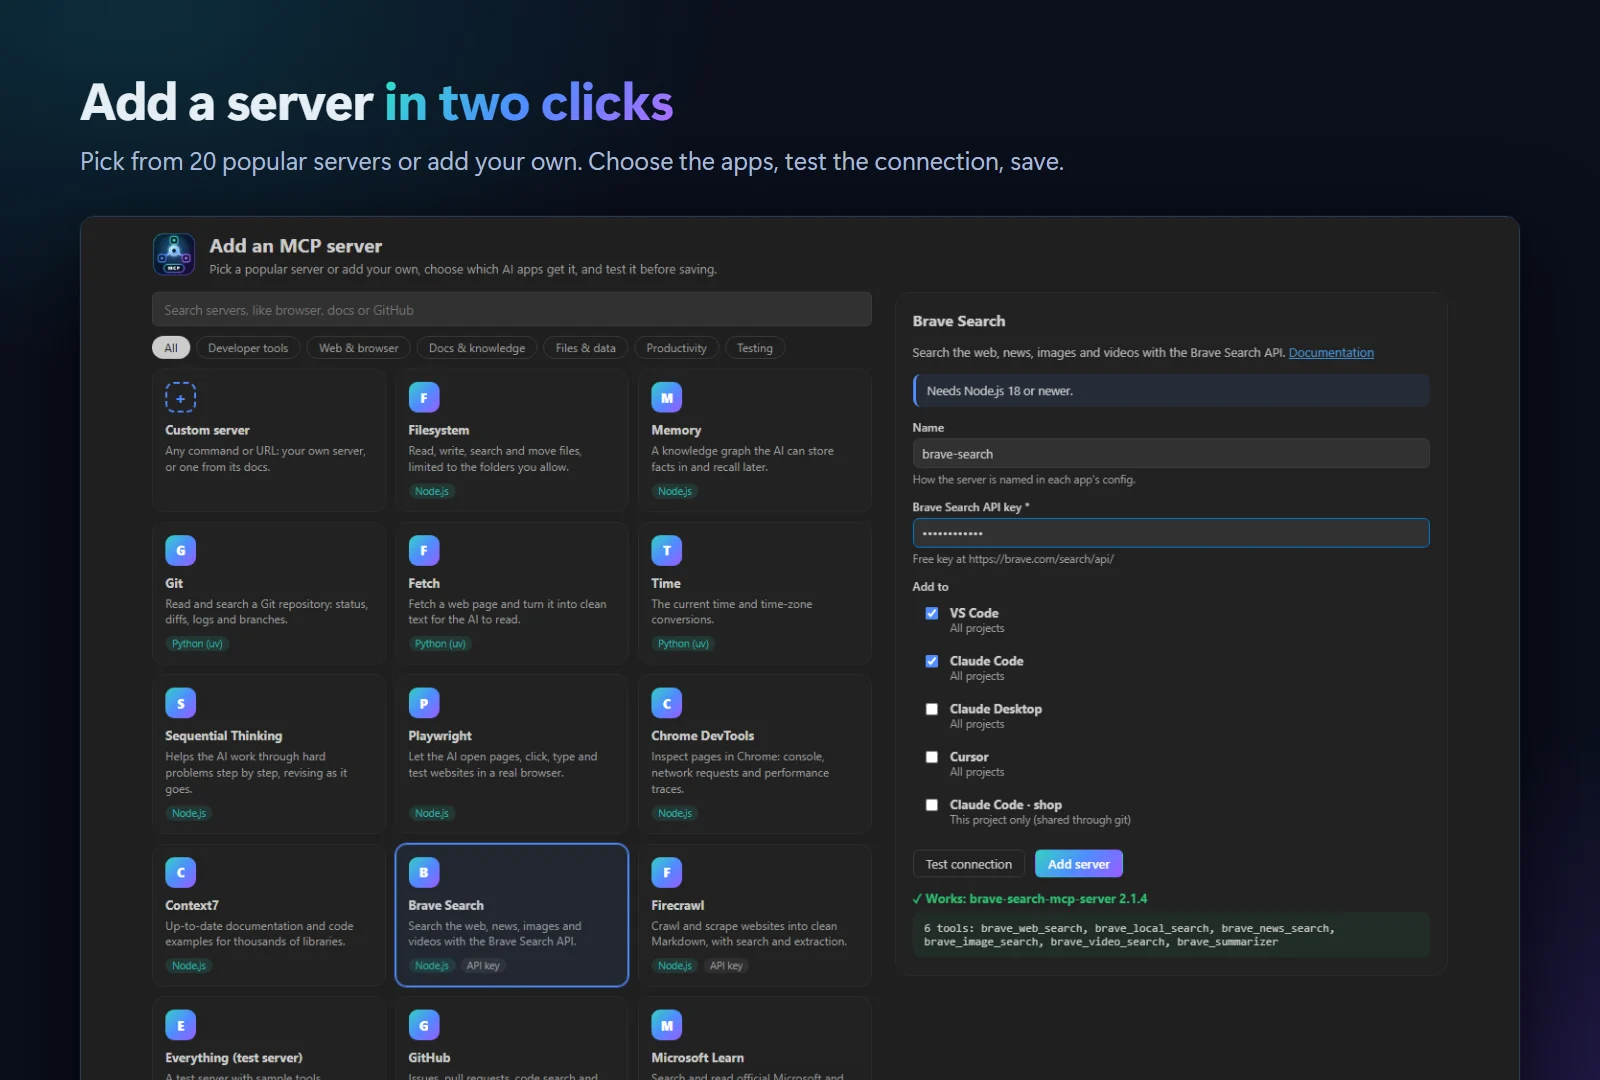Click the Needs Node.js 18 or newer notice
This screenshot has width=1600, height=1080.
(x=1171, y=391)
